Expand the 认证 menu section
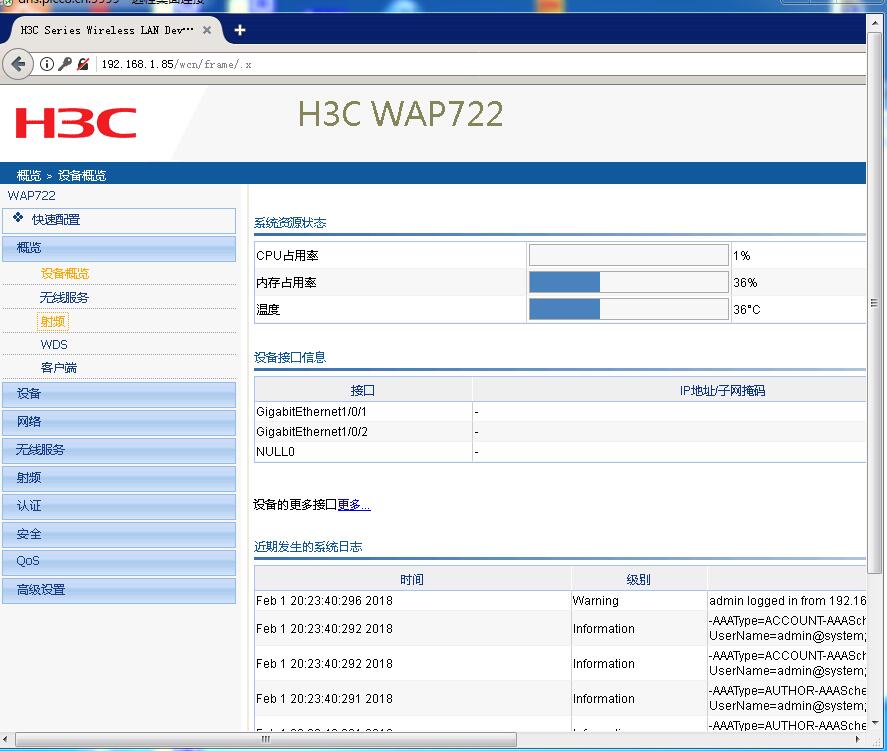Image resolution: width=887 pixels, height=751 pixels. (119, 506)
